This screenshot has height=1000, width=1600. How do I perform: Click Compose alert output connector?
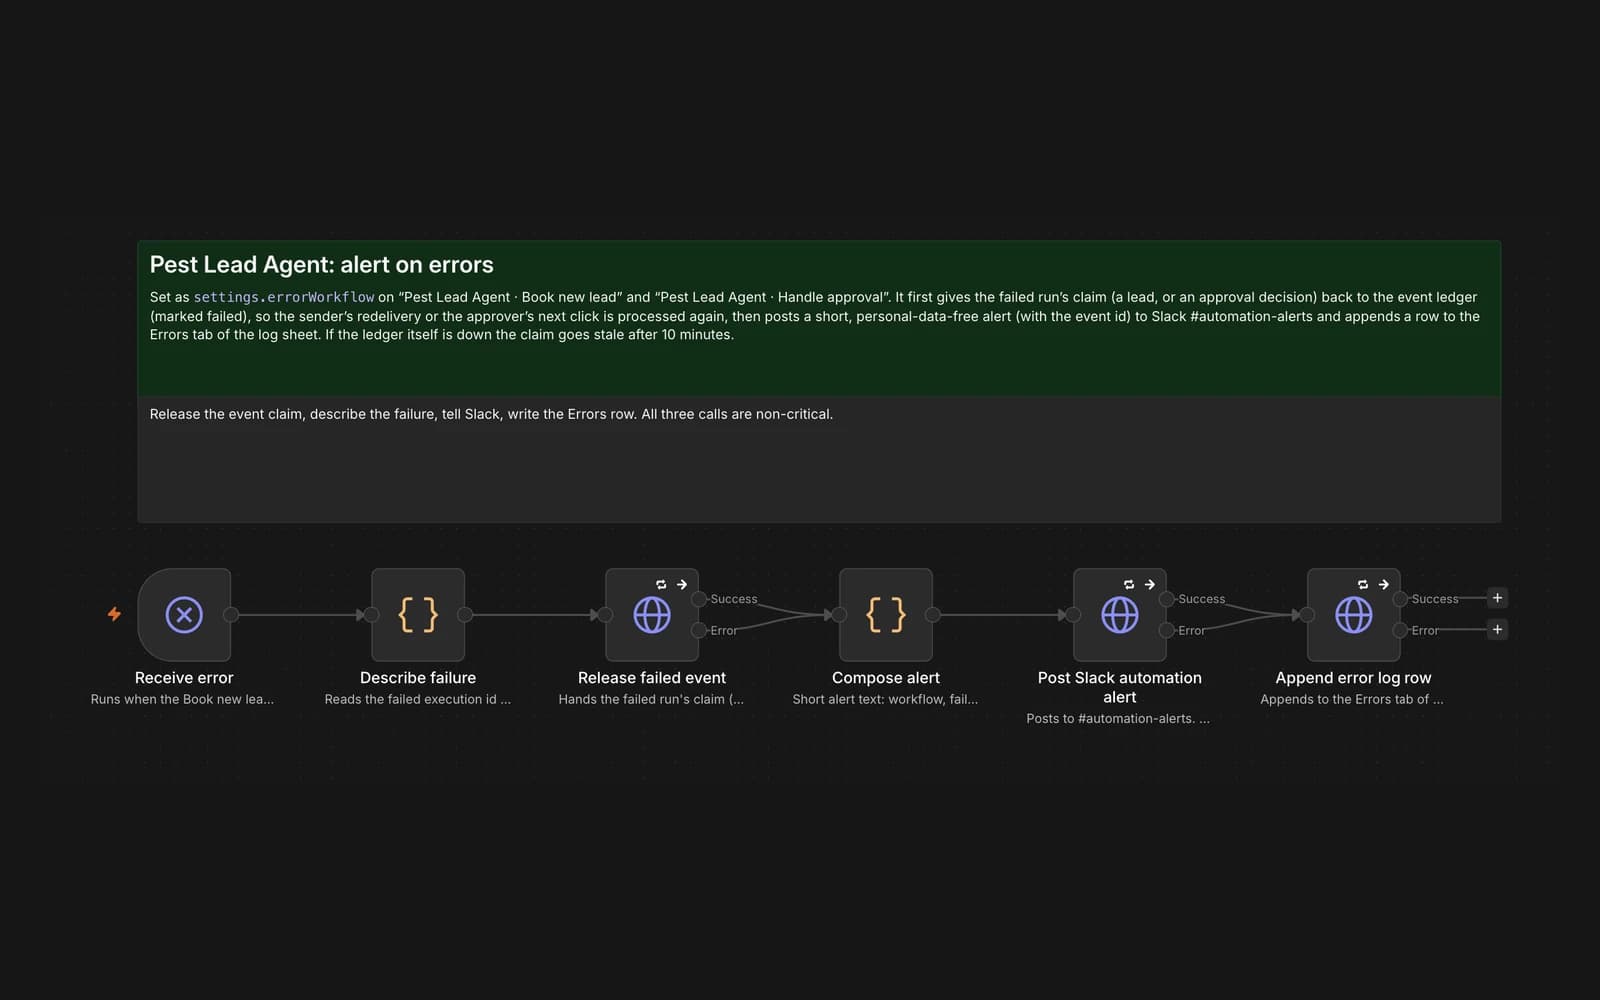point(933,615)
